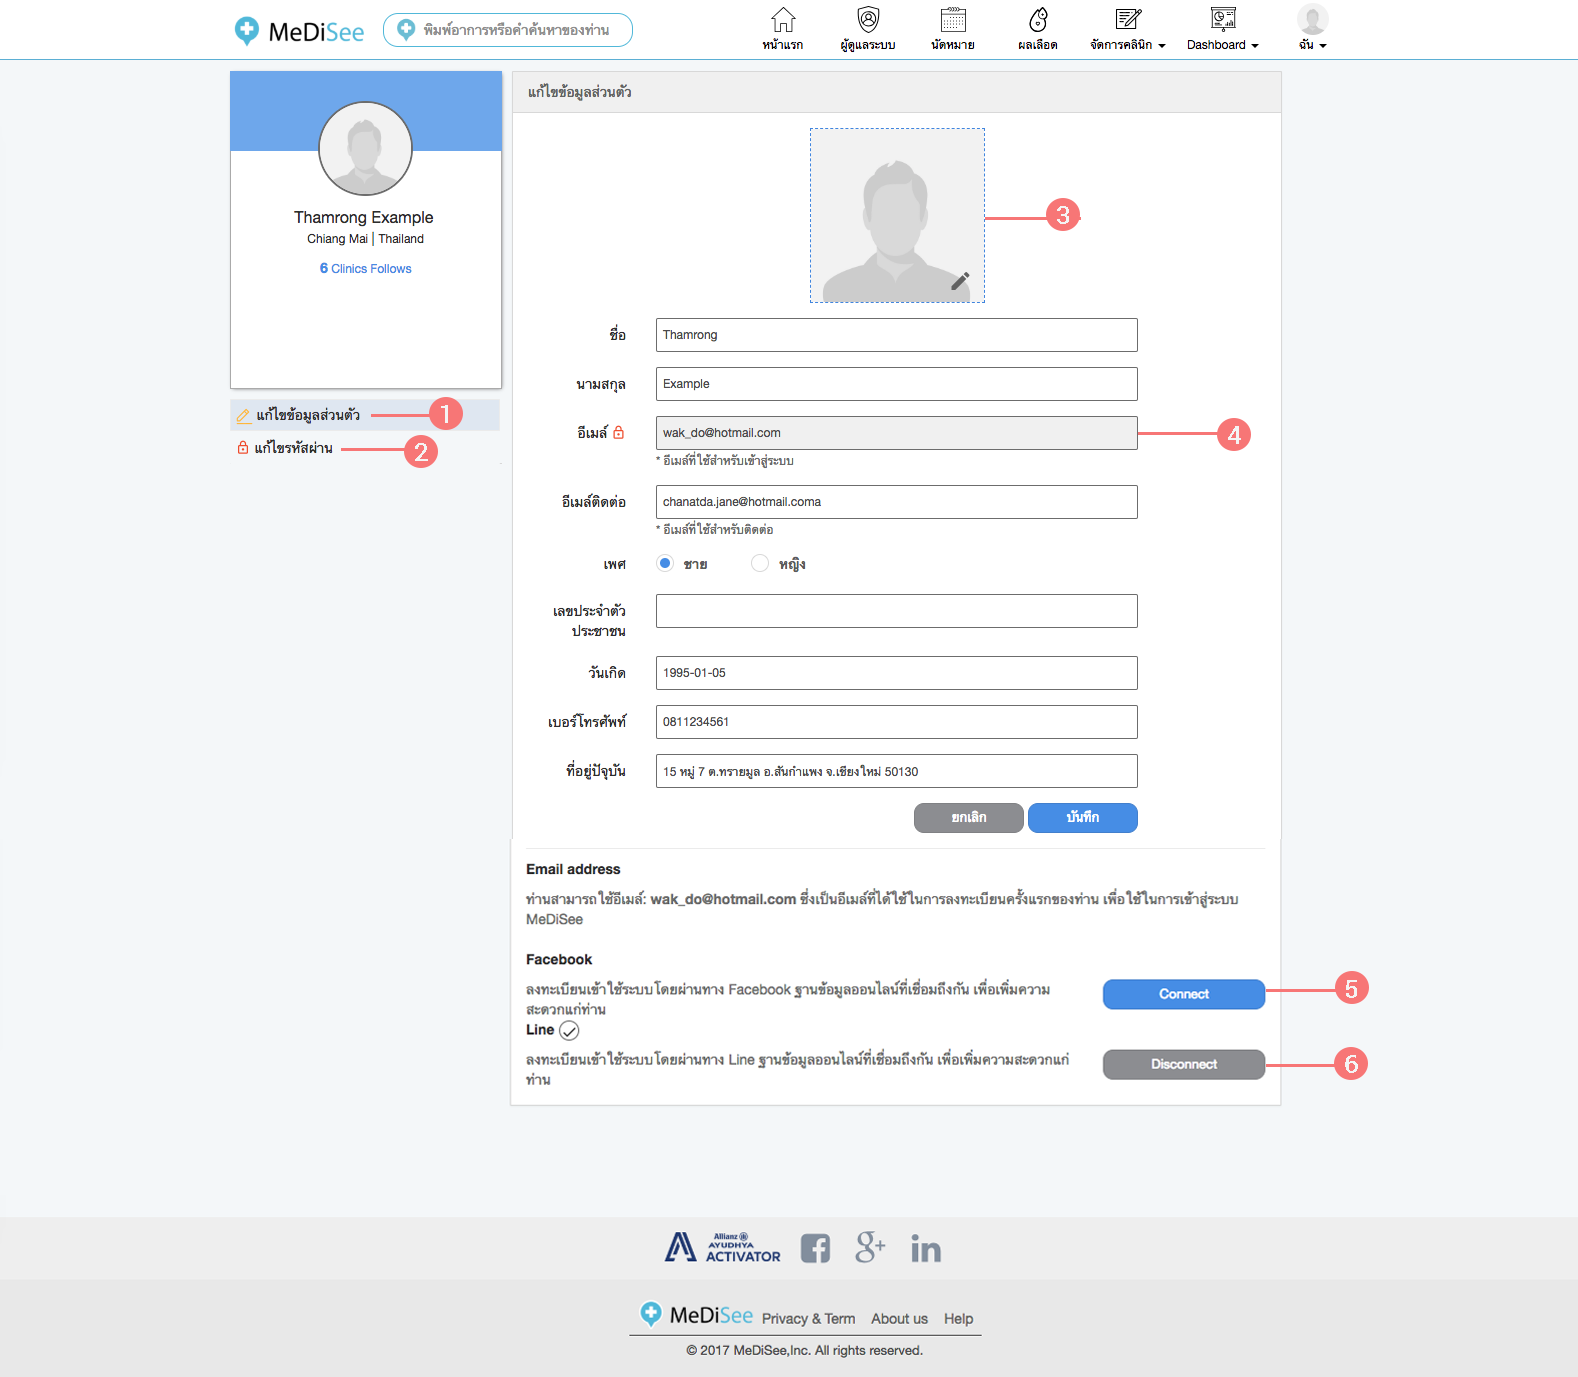Open the Facebook icon in the footer
Image resolution: width=1578 pixels, height=1377 pixels.
815,1248
